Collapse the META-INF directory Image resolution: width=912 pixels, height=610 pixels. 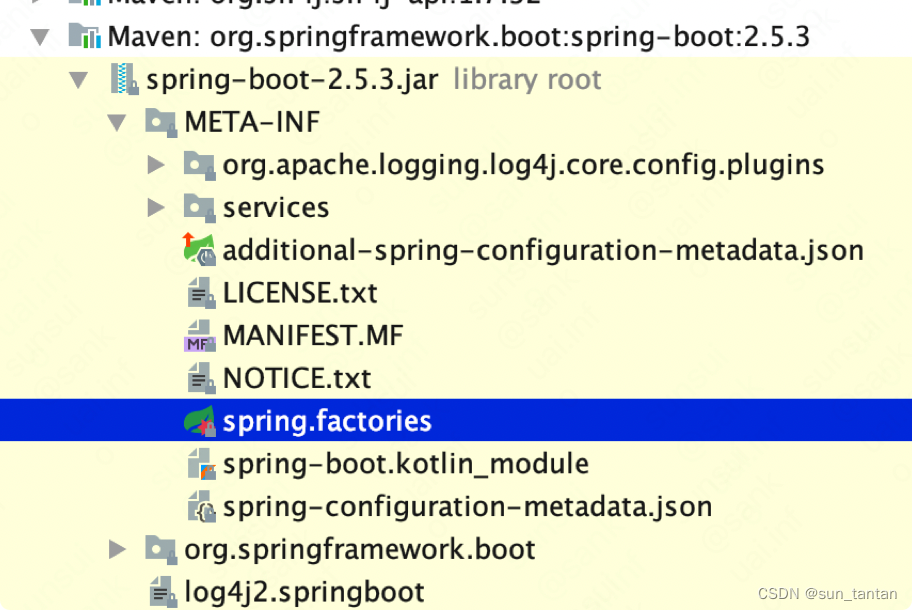click(x=118, y=122)
